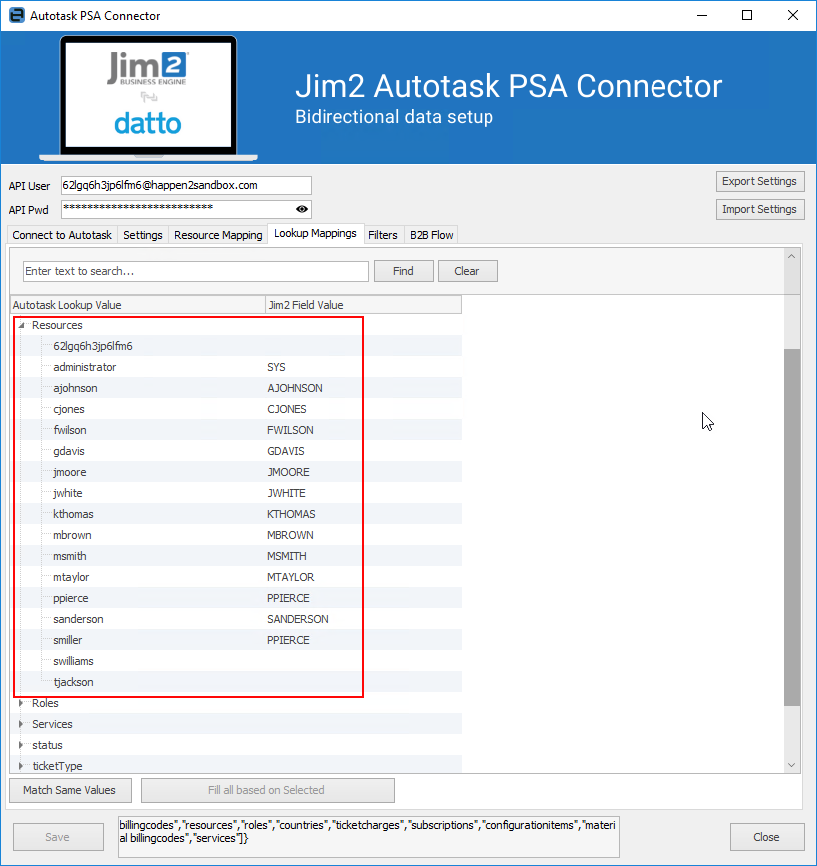817x866 pixels.
Task: Open the B2B Flow tab
Action: click(x=431, y=235)
